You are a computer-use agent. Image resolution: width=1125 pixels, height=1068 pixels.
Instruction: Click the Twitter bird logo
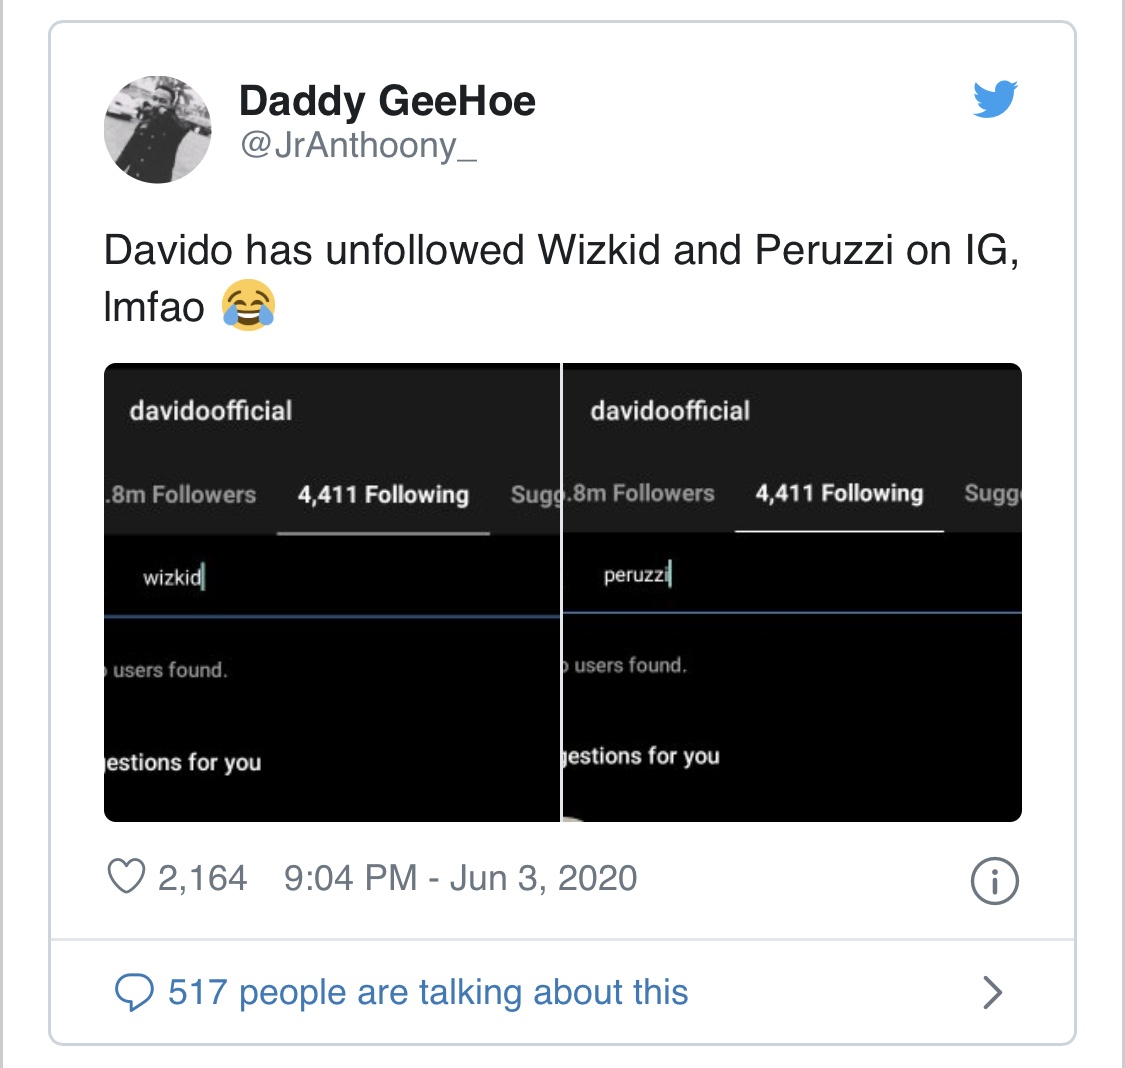tap(995, 99)
